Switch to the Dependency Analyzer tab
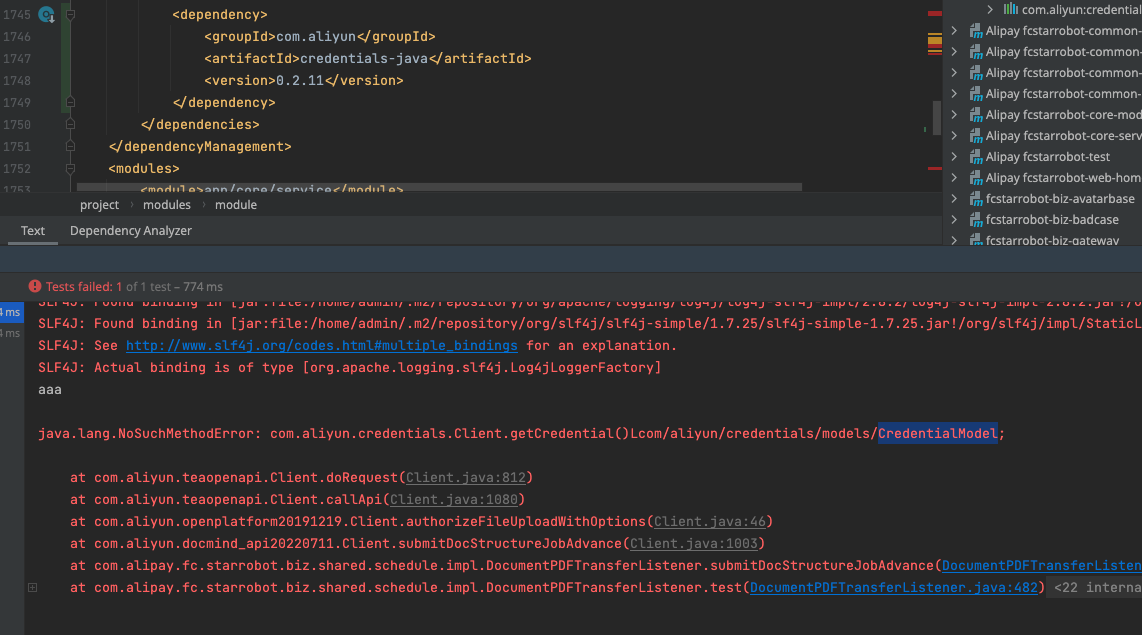The width and height of the screenshot is (1142, 635). click(x=131, y=231)
